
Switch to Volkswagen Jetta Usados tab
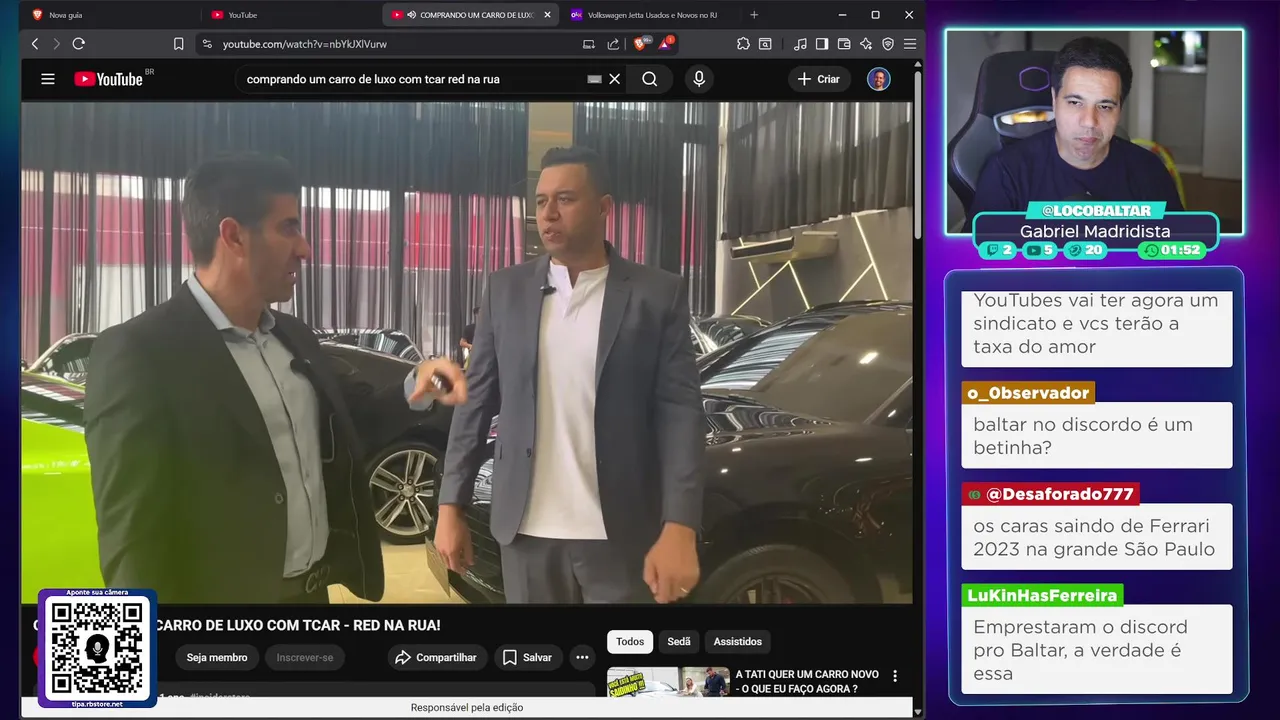[x=651, y=15]
